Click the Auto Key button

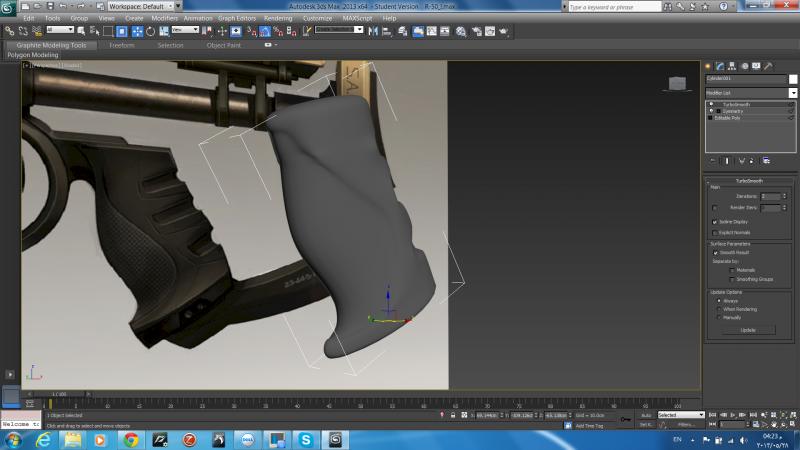pos(646,415)
